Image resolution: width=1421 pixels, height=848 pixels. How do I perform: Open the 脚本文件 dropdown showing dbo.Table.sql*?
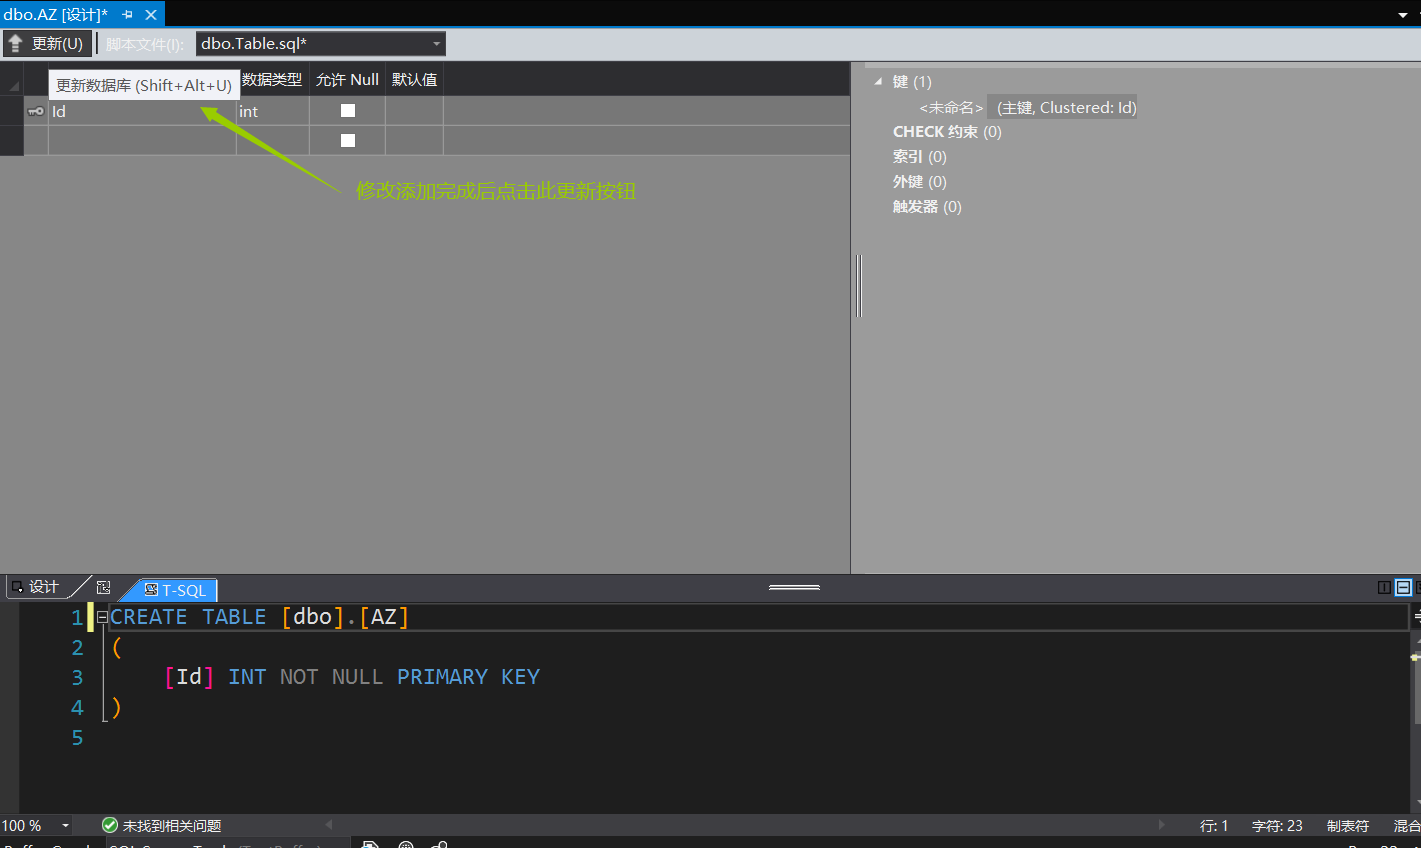click(x=435, y=43)
